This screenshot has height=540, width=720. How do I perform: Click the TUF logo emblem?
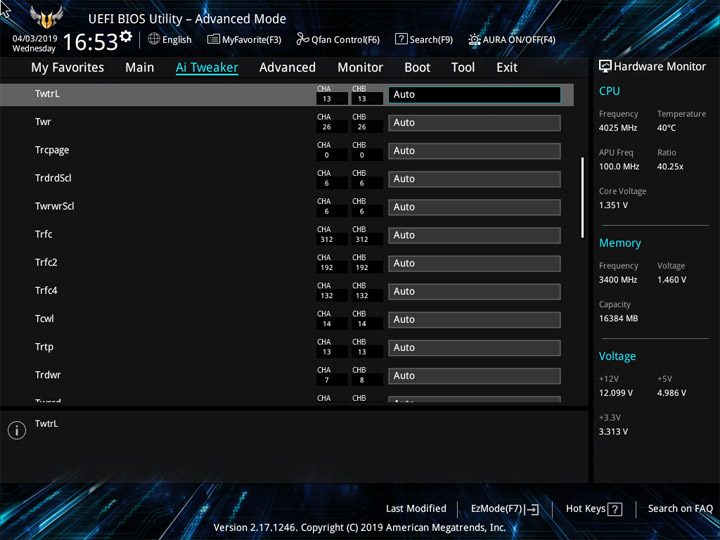pos(46,18)
